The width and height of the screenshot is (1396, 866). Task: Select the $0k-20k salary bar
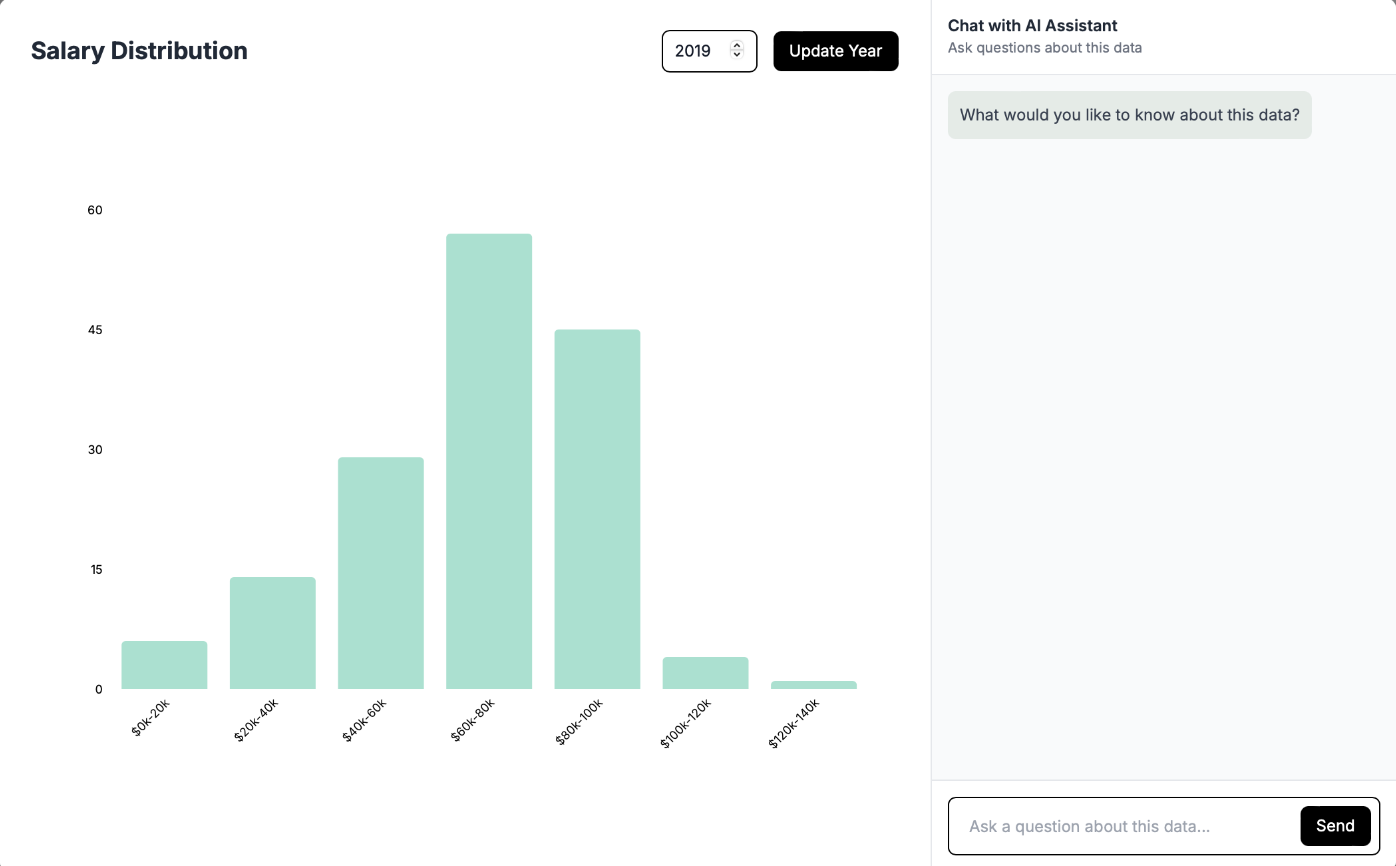click(164, 665)
